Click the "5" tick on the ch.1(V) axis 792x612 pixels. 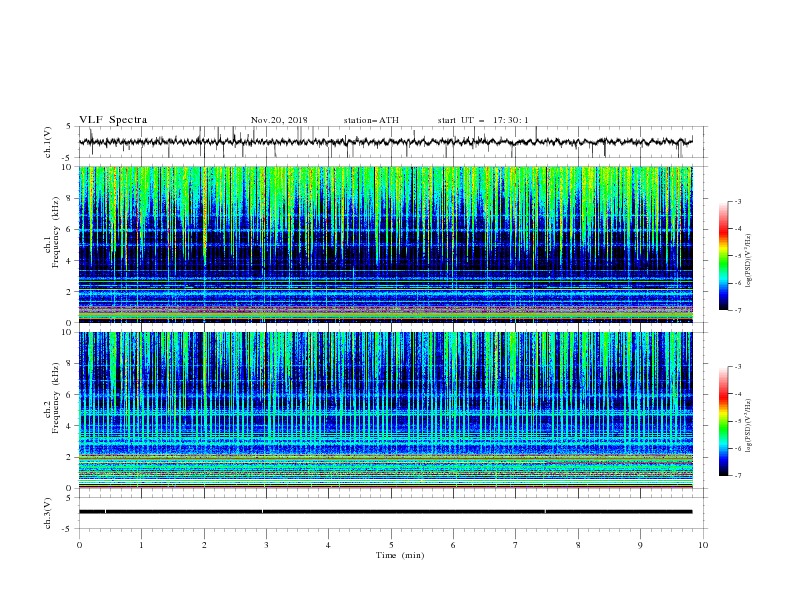[x=69, y=126]
